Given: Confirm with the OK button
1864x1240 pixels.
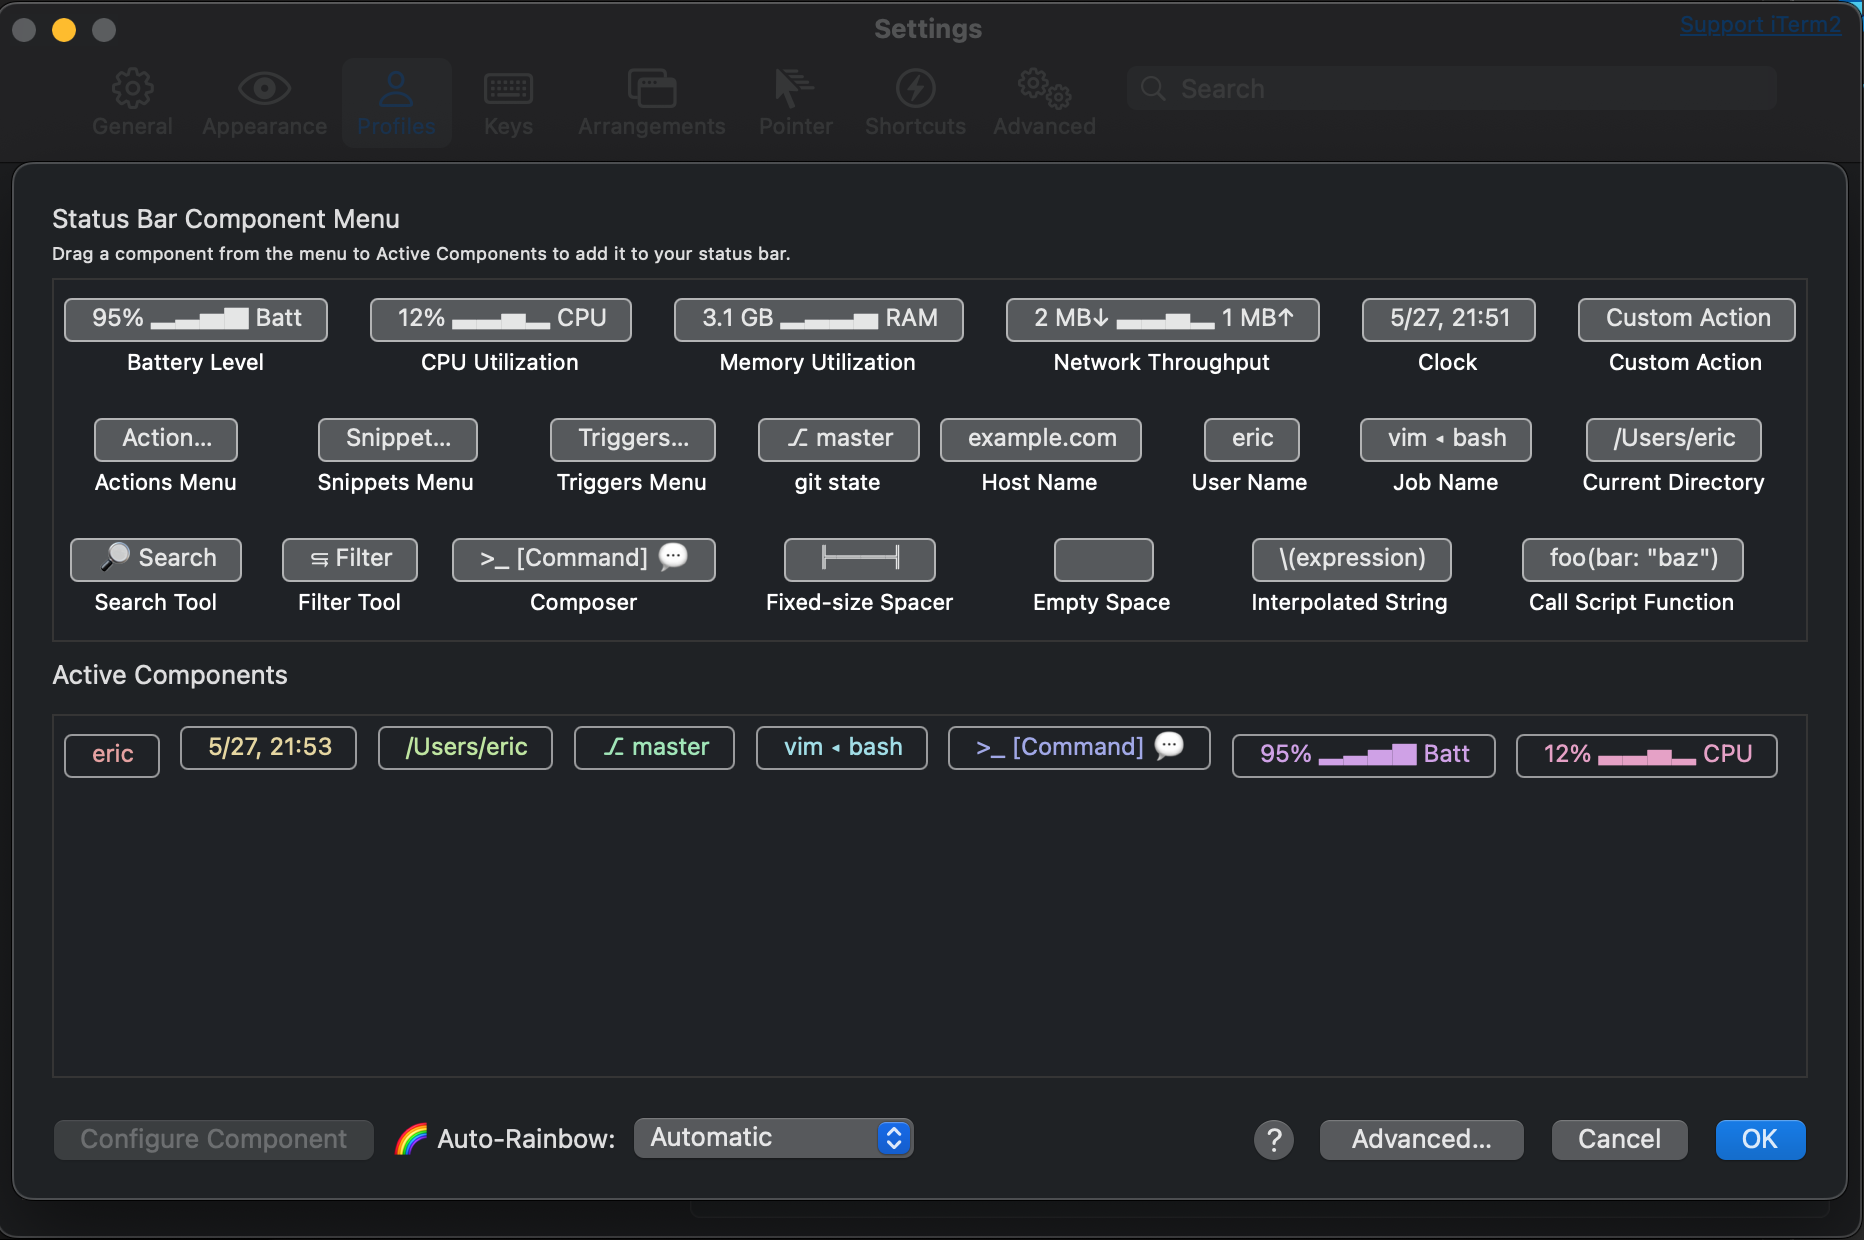Looking at the screenshot, I should [1760, 1139].
